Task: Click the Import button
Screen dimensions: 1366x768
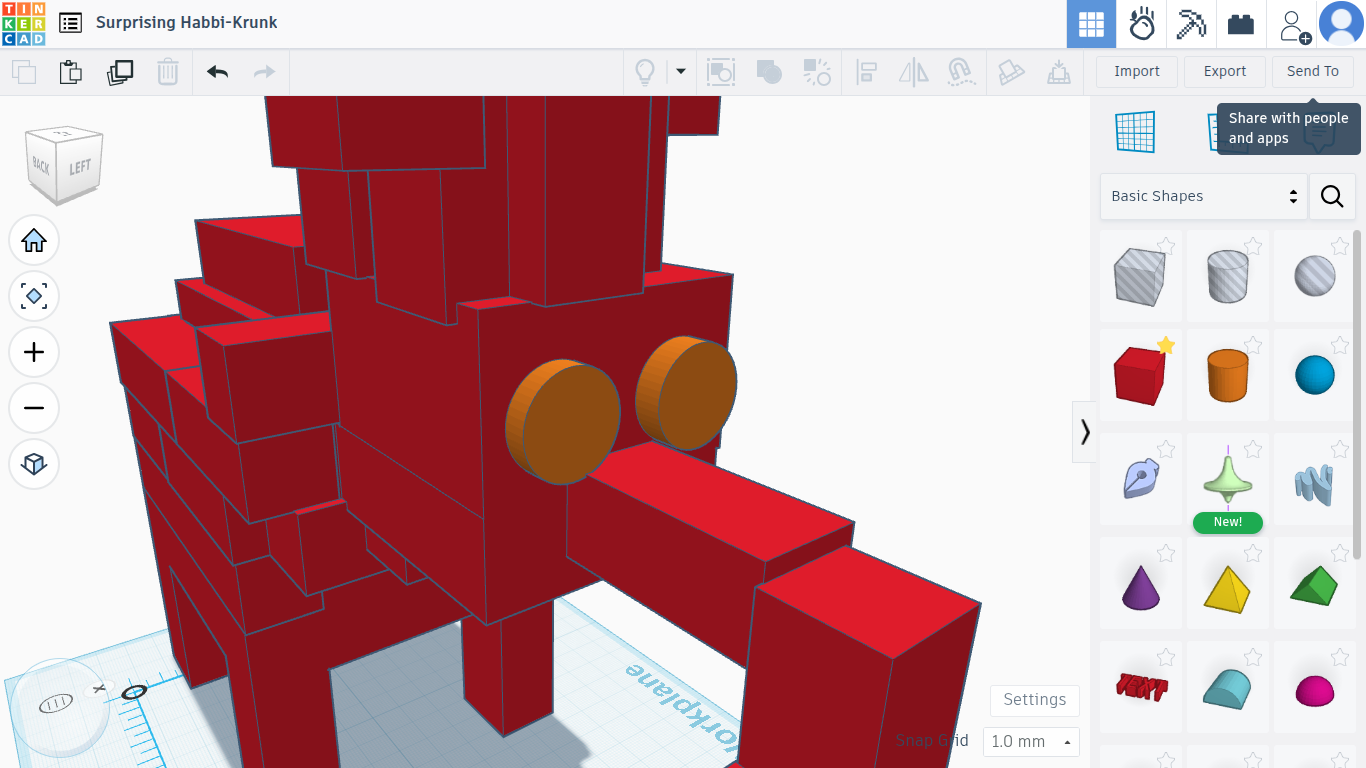Action: tap(1137, 71)
